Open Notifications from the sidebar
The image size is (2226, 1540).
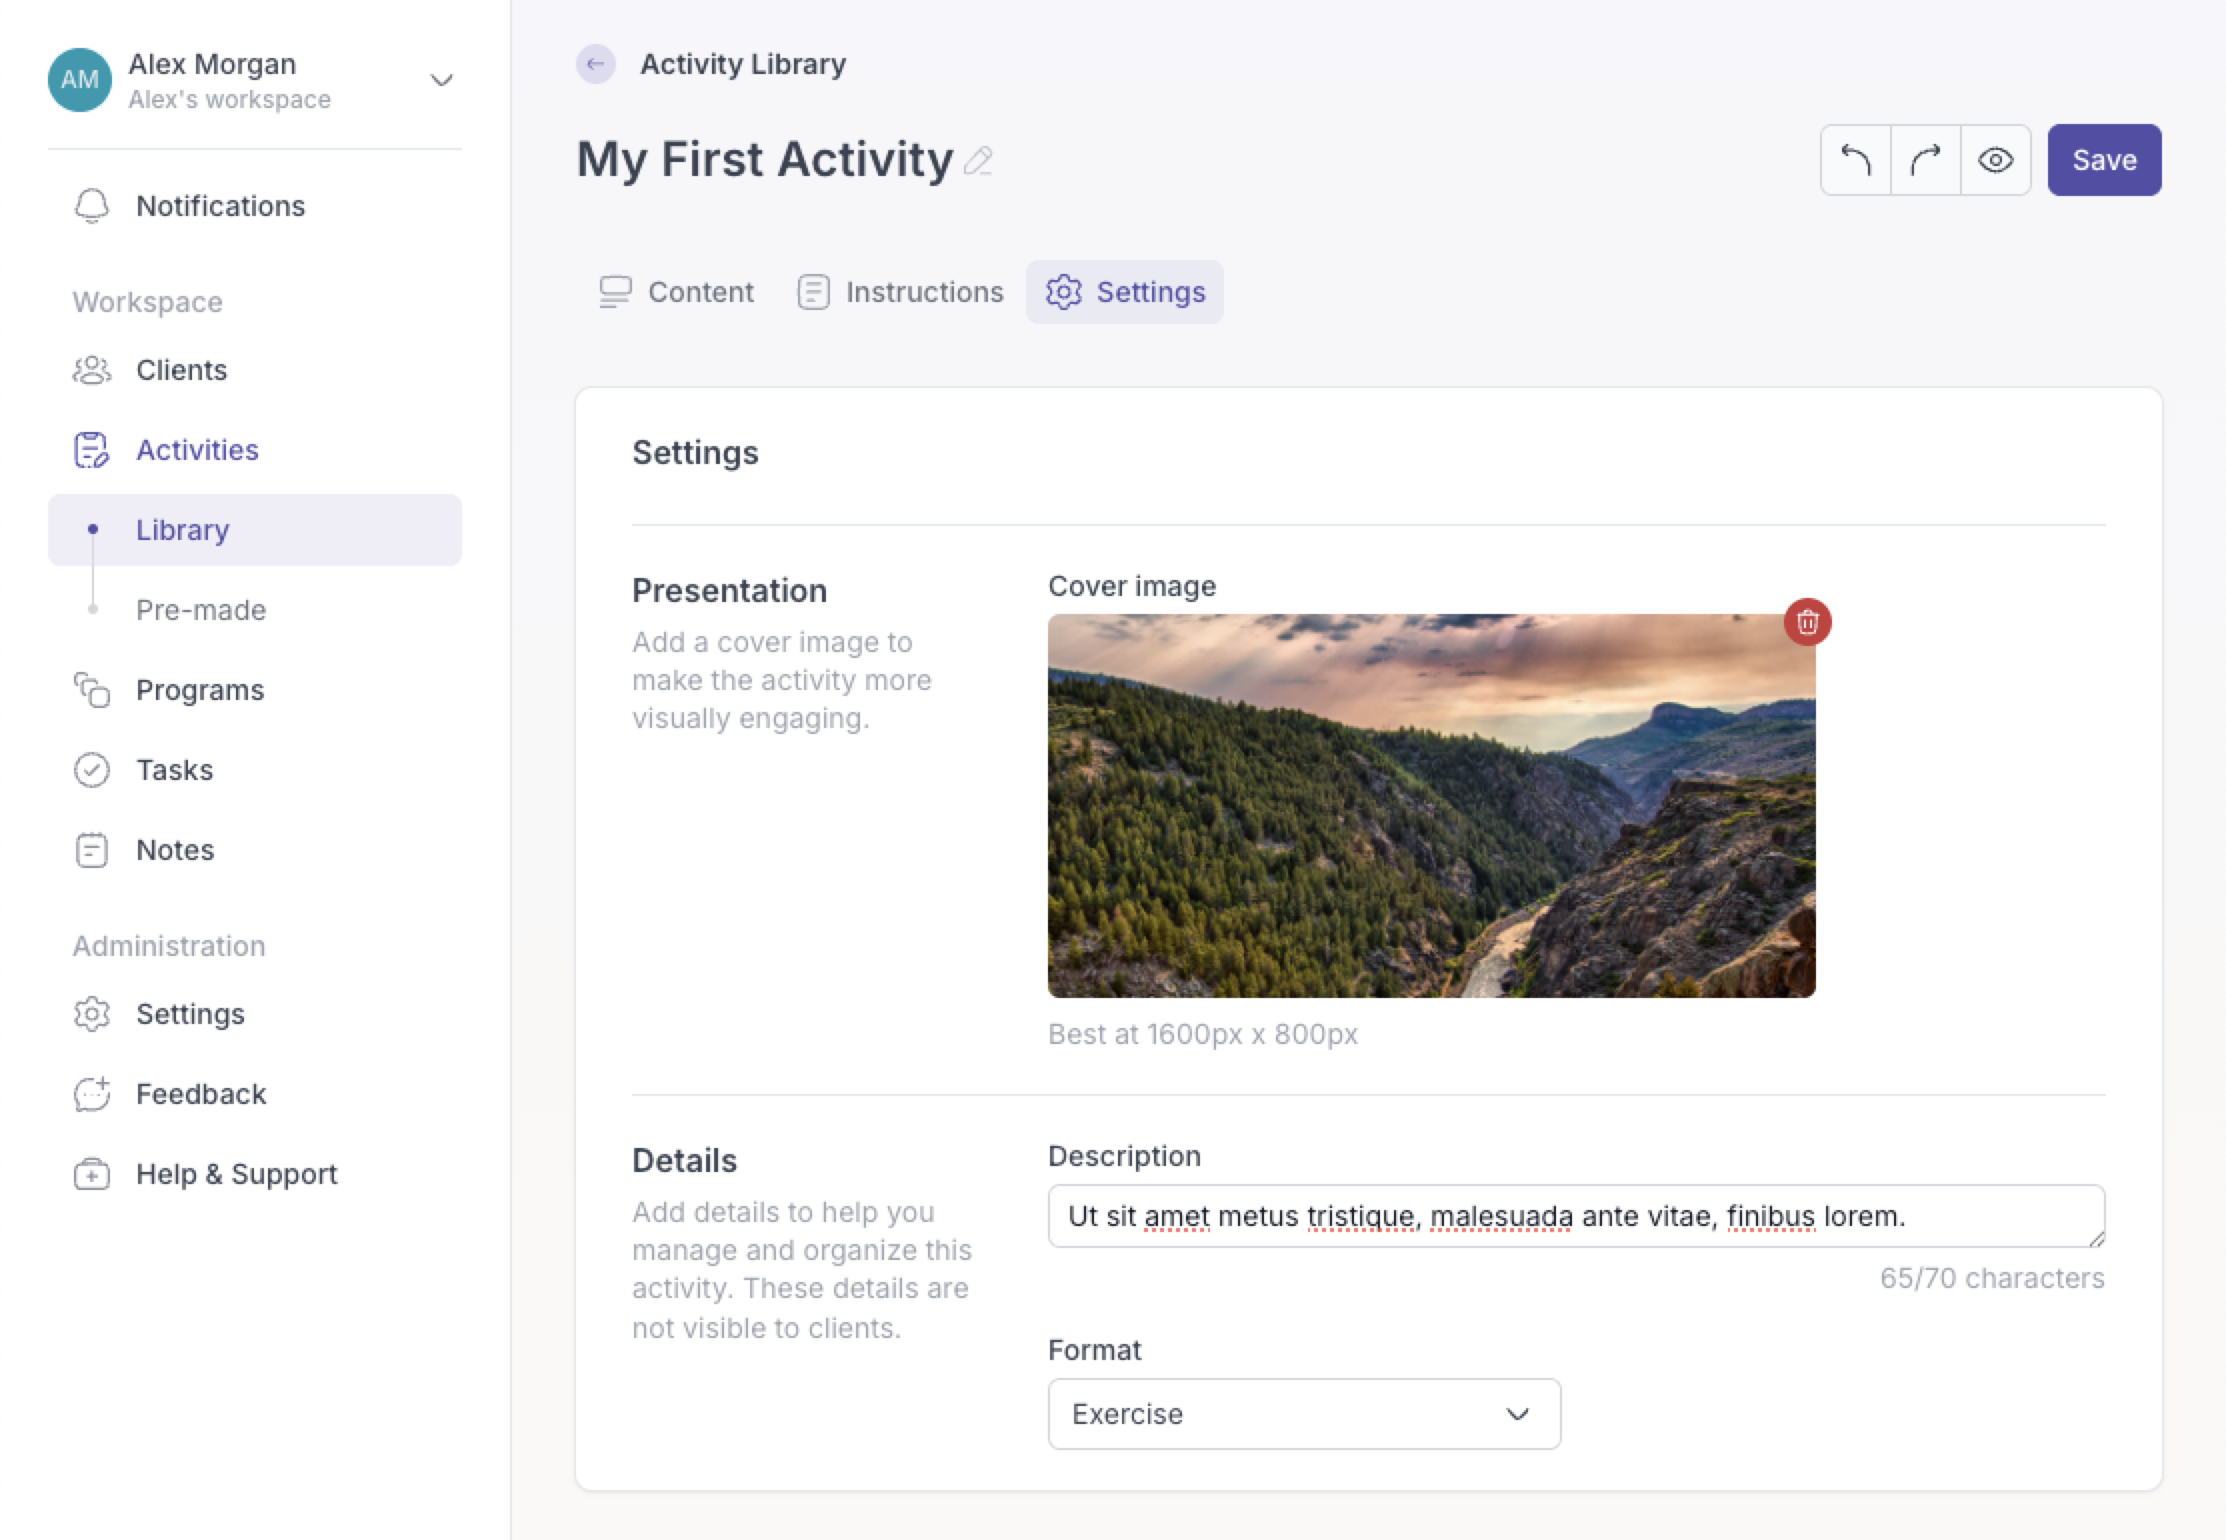[254, 206]
